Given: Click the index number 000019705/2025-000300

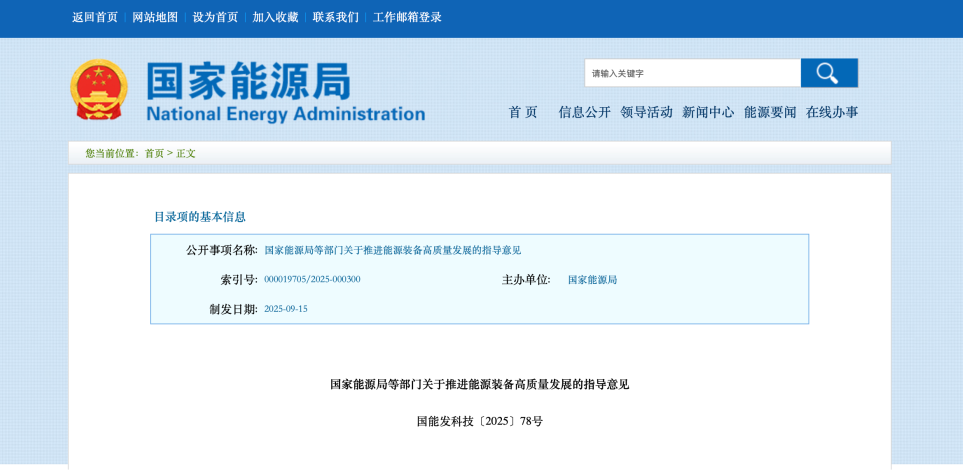Looking at the screenshot, I should coord(312,279).
